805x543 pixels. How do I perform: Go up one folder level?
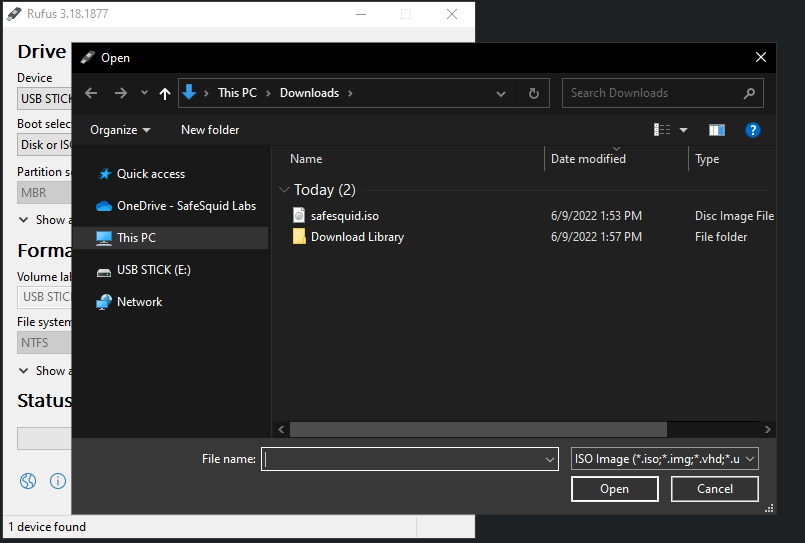[164, 93]
